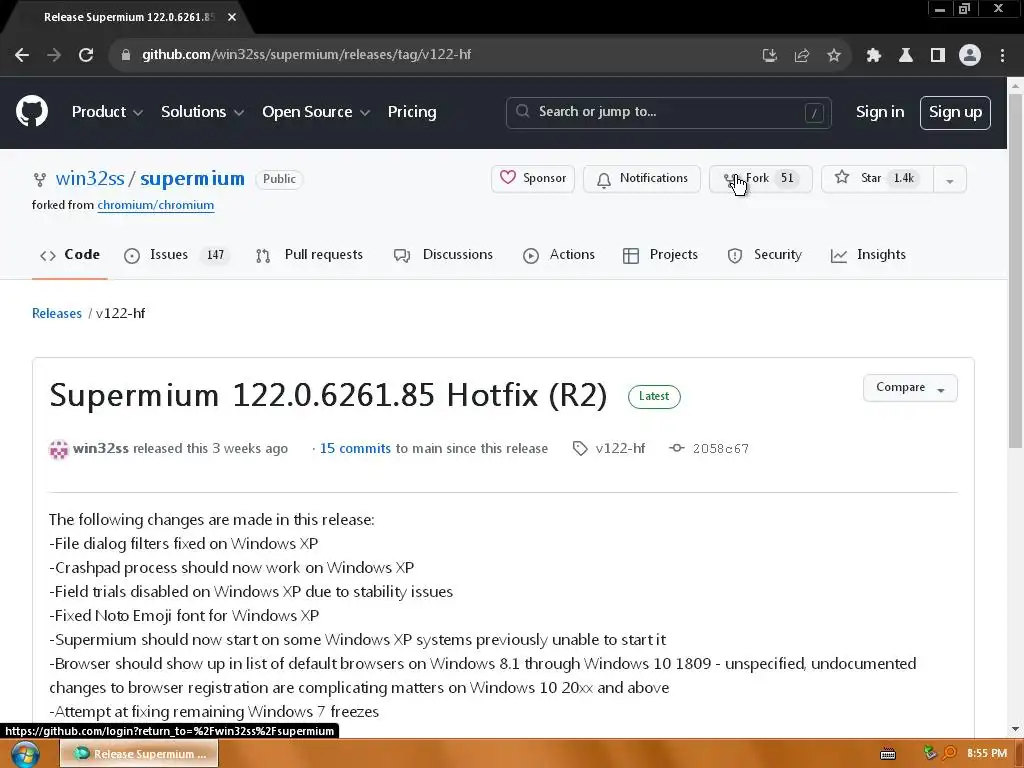Click the 2058c67 commit hash
Viewport: 1024px width, 768px height.
coord(721,449)
